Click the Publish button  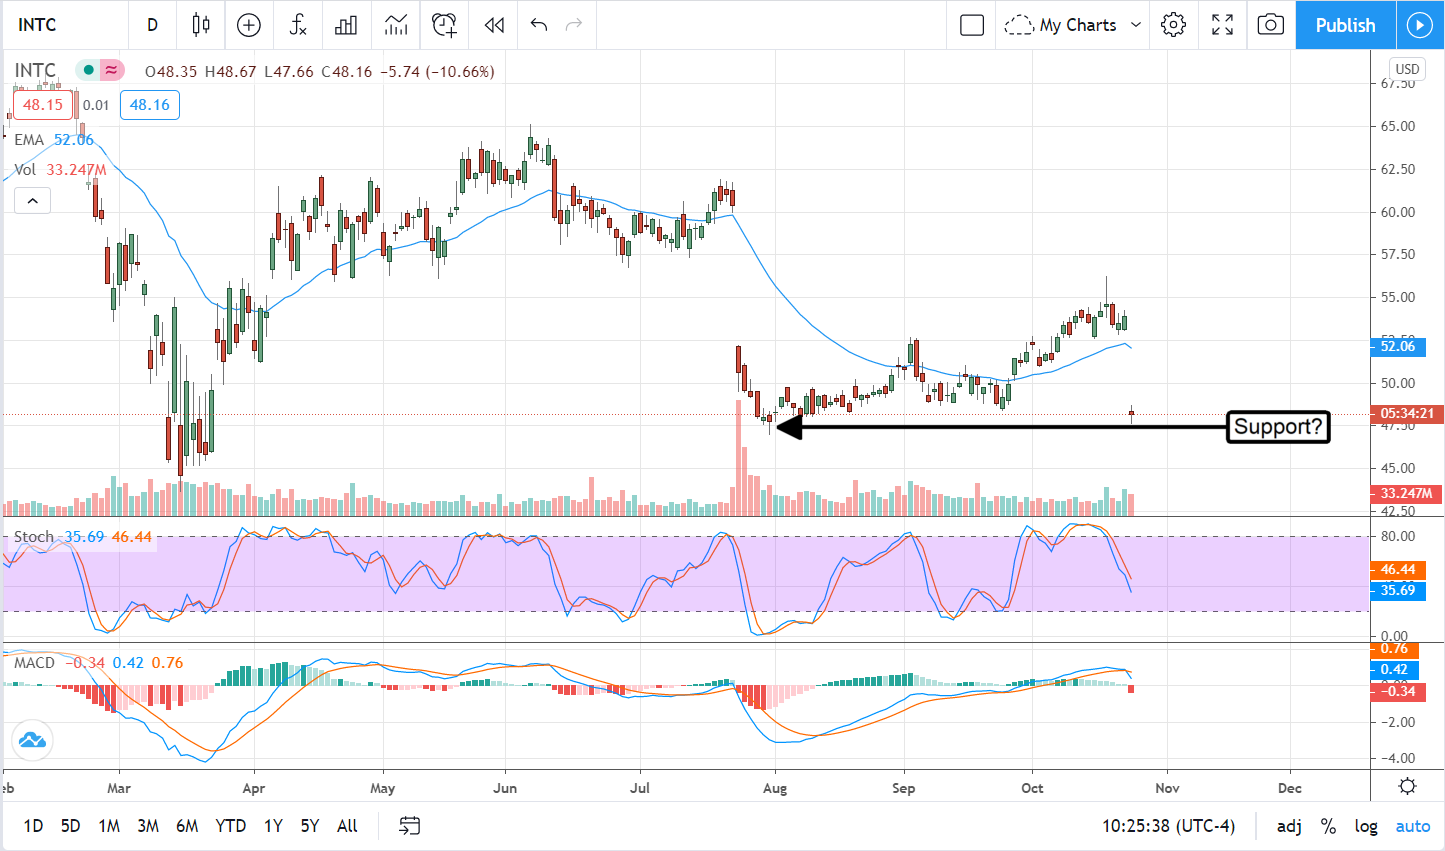(1345, 25)
